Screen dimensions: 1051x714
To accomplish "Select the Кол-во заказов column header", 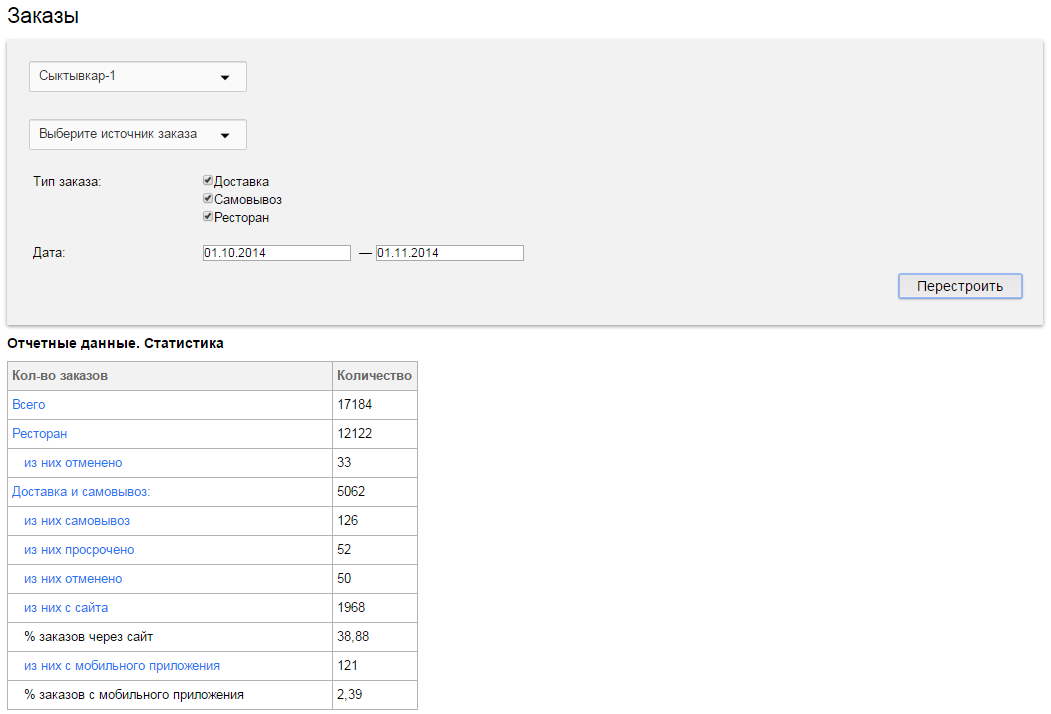I will click(x=170, y=376).
